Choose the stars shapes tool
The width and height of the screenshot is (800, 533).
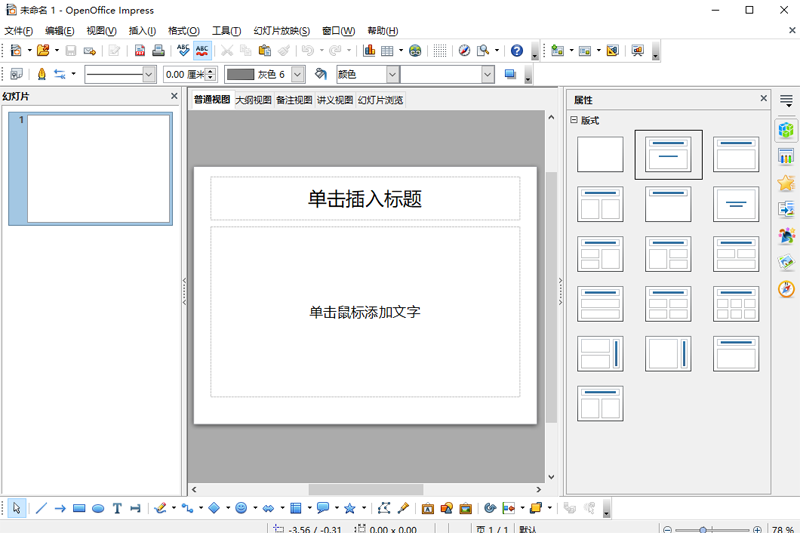(349, 508)
